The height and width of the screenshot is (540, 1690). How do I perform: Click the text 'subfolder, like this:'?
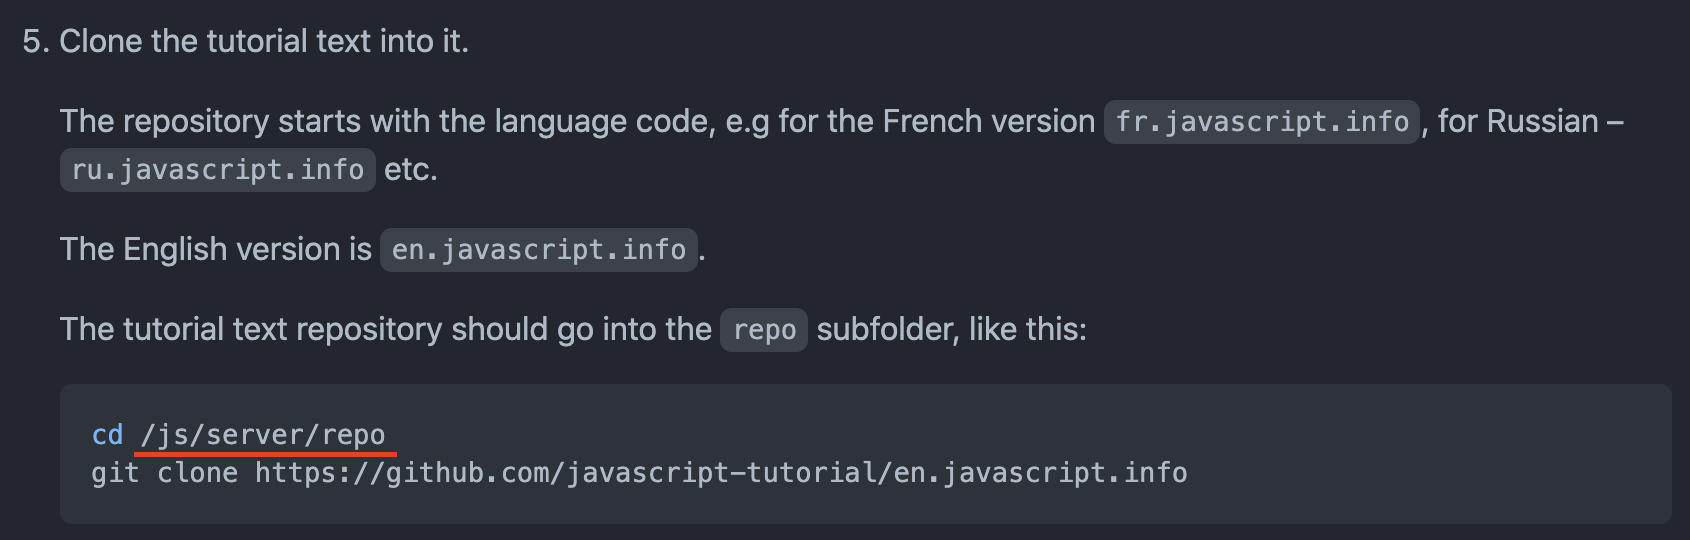[952, 330]
